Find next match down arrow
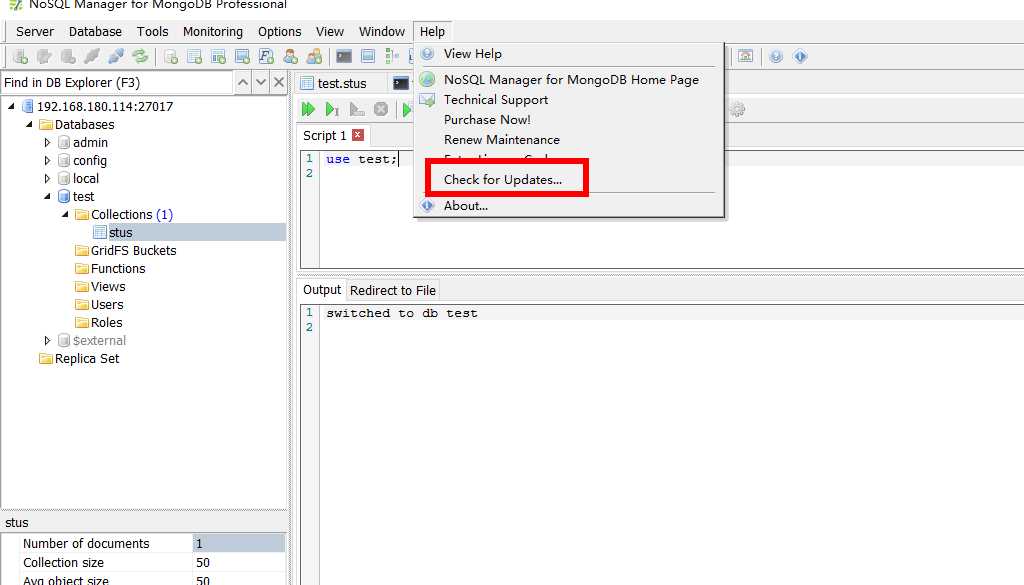The image size is (1024, 585). tap(261, 82)
